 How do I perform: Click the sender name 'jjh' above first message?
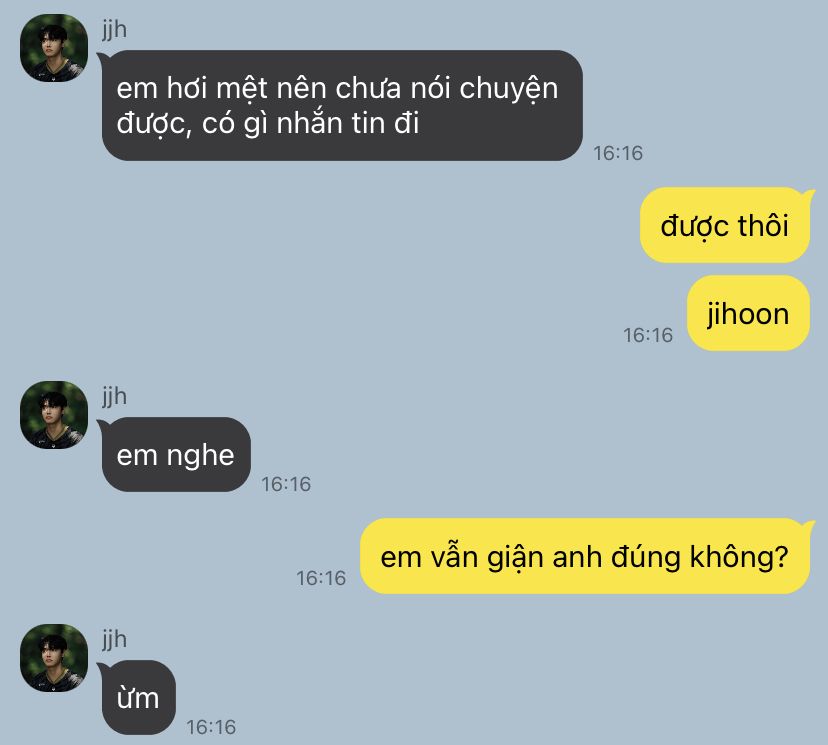[115, 29]
